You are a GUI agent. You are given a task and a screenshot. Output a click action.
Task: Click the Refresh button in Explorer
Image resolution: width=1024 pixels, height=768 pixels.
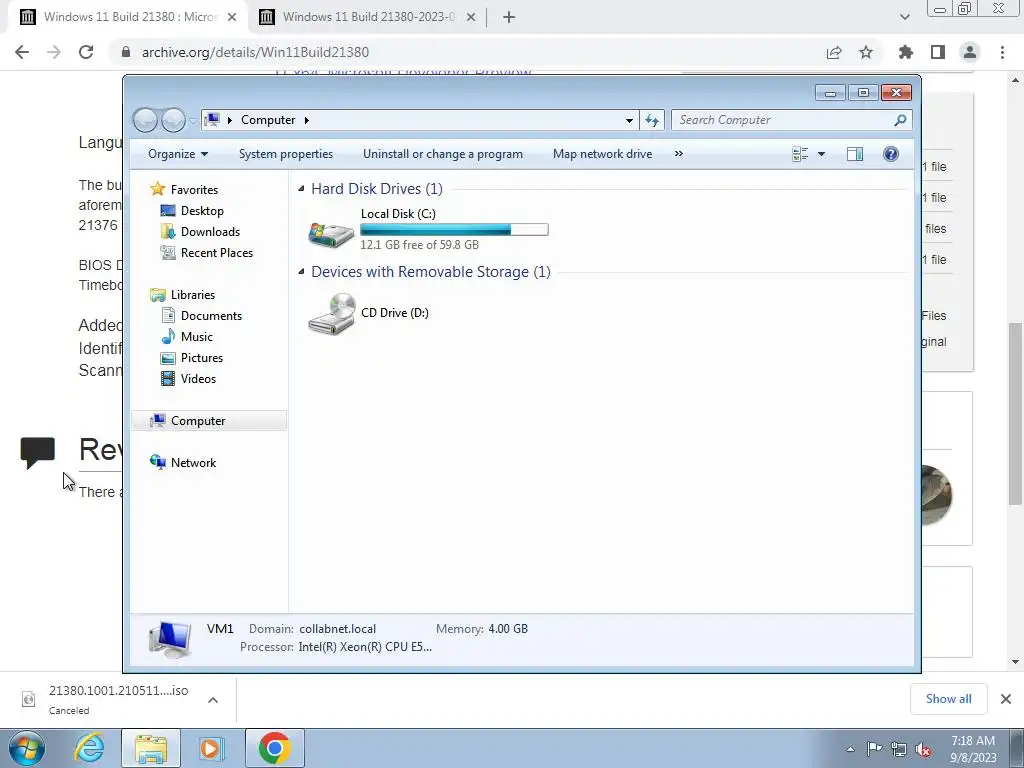tap(652, 120)
